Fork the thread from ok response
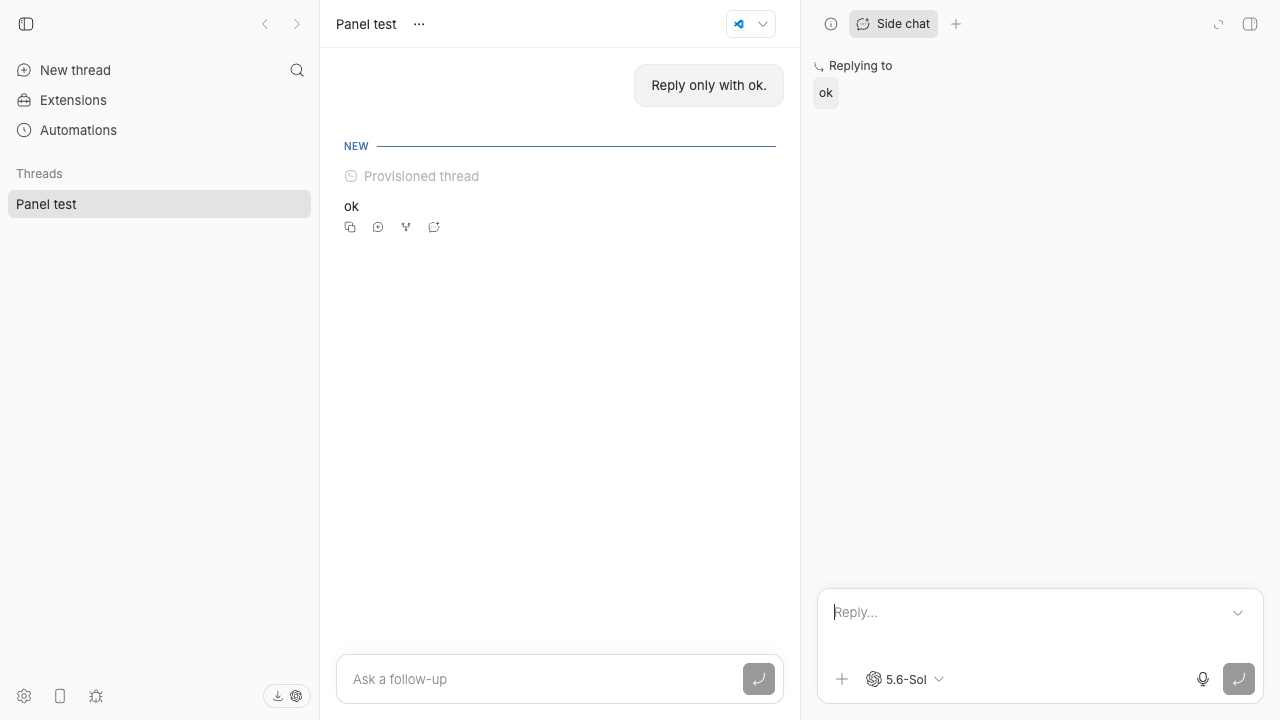 pos(406,227)
